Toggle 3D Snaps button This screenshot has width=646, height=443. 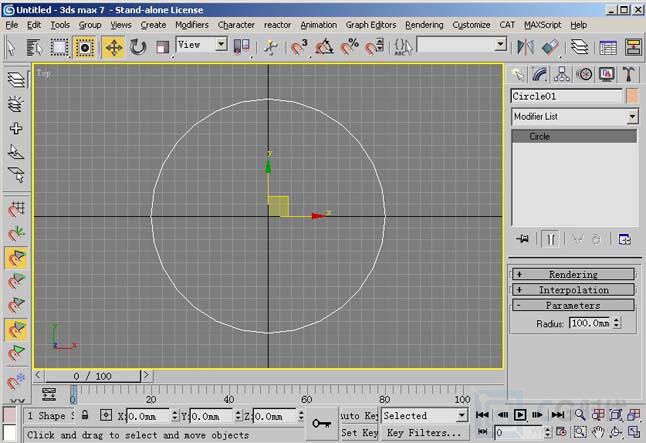pos(299,47)
